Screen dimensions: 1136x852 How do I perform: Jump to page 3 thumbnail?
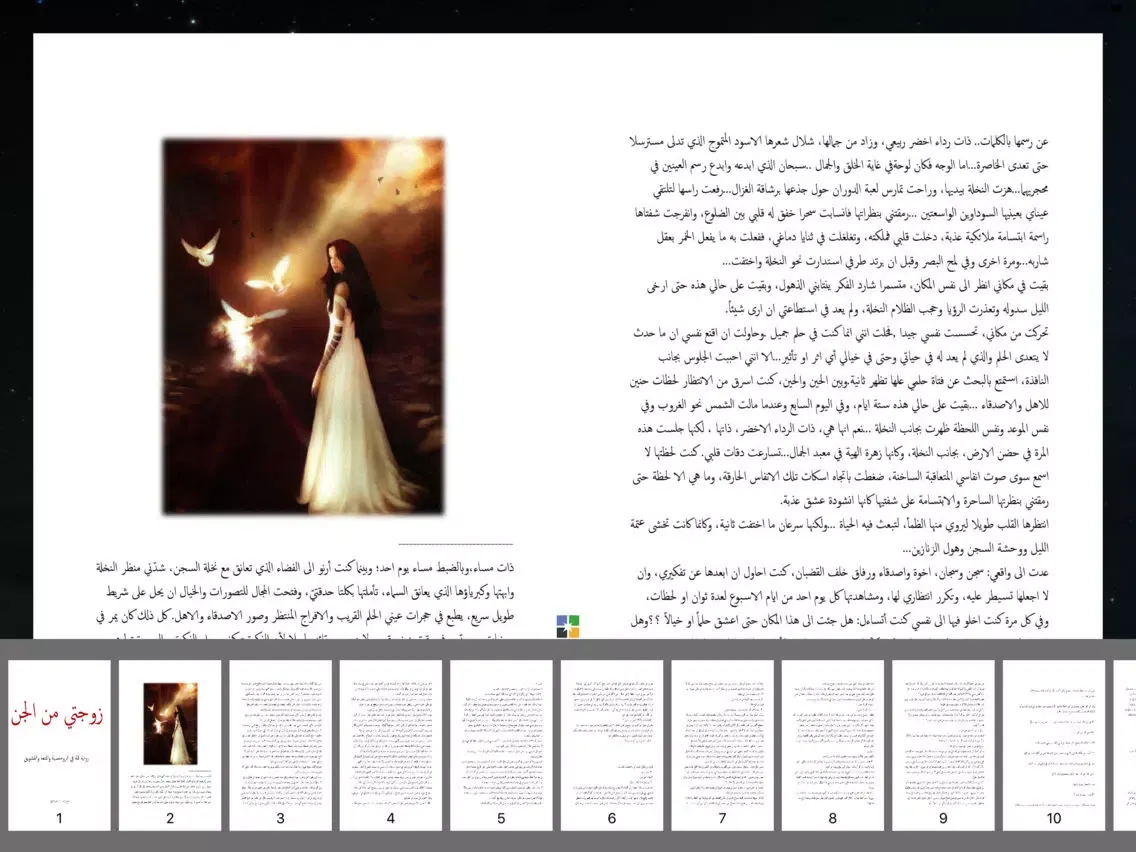point(280,745)
